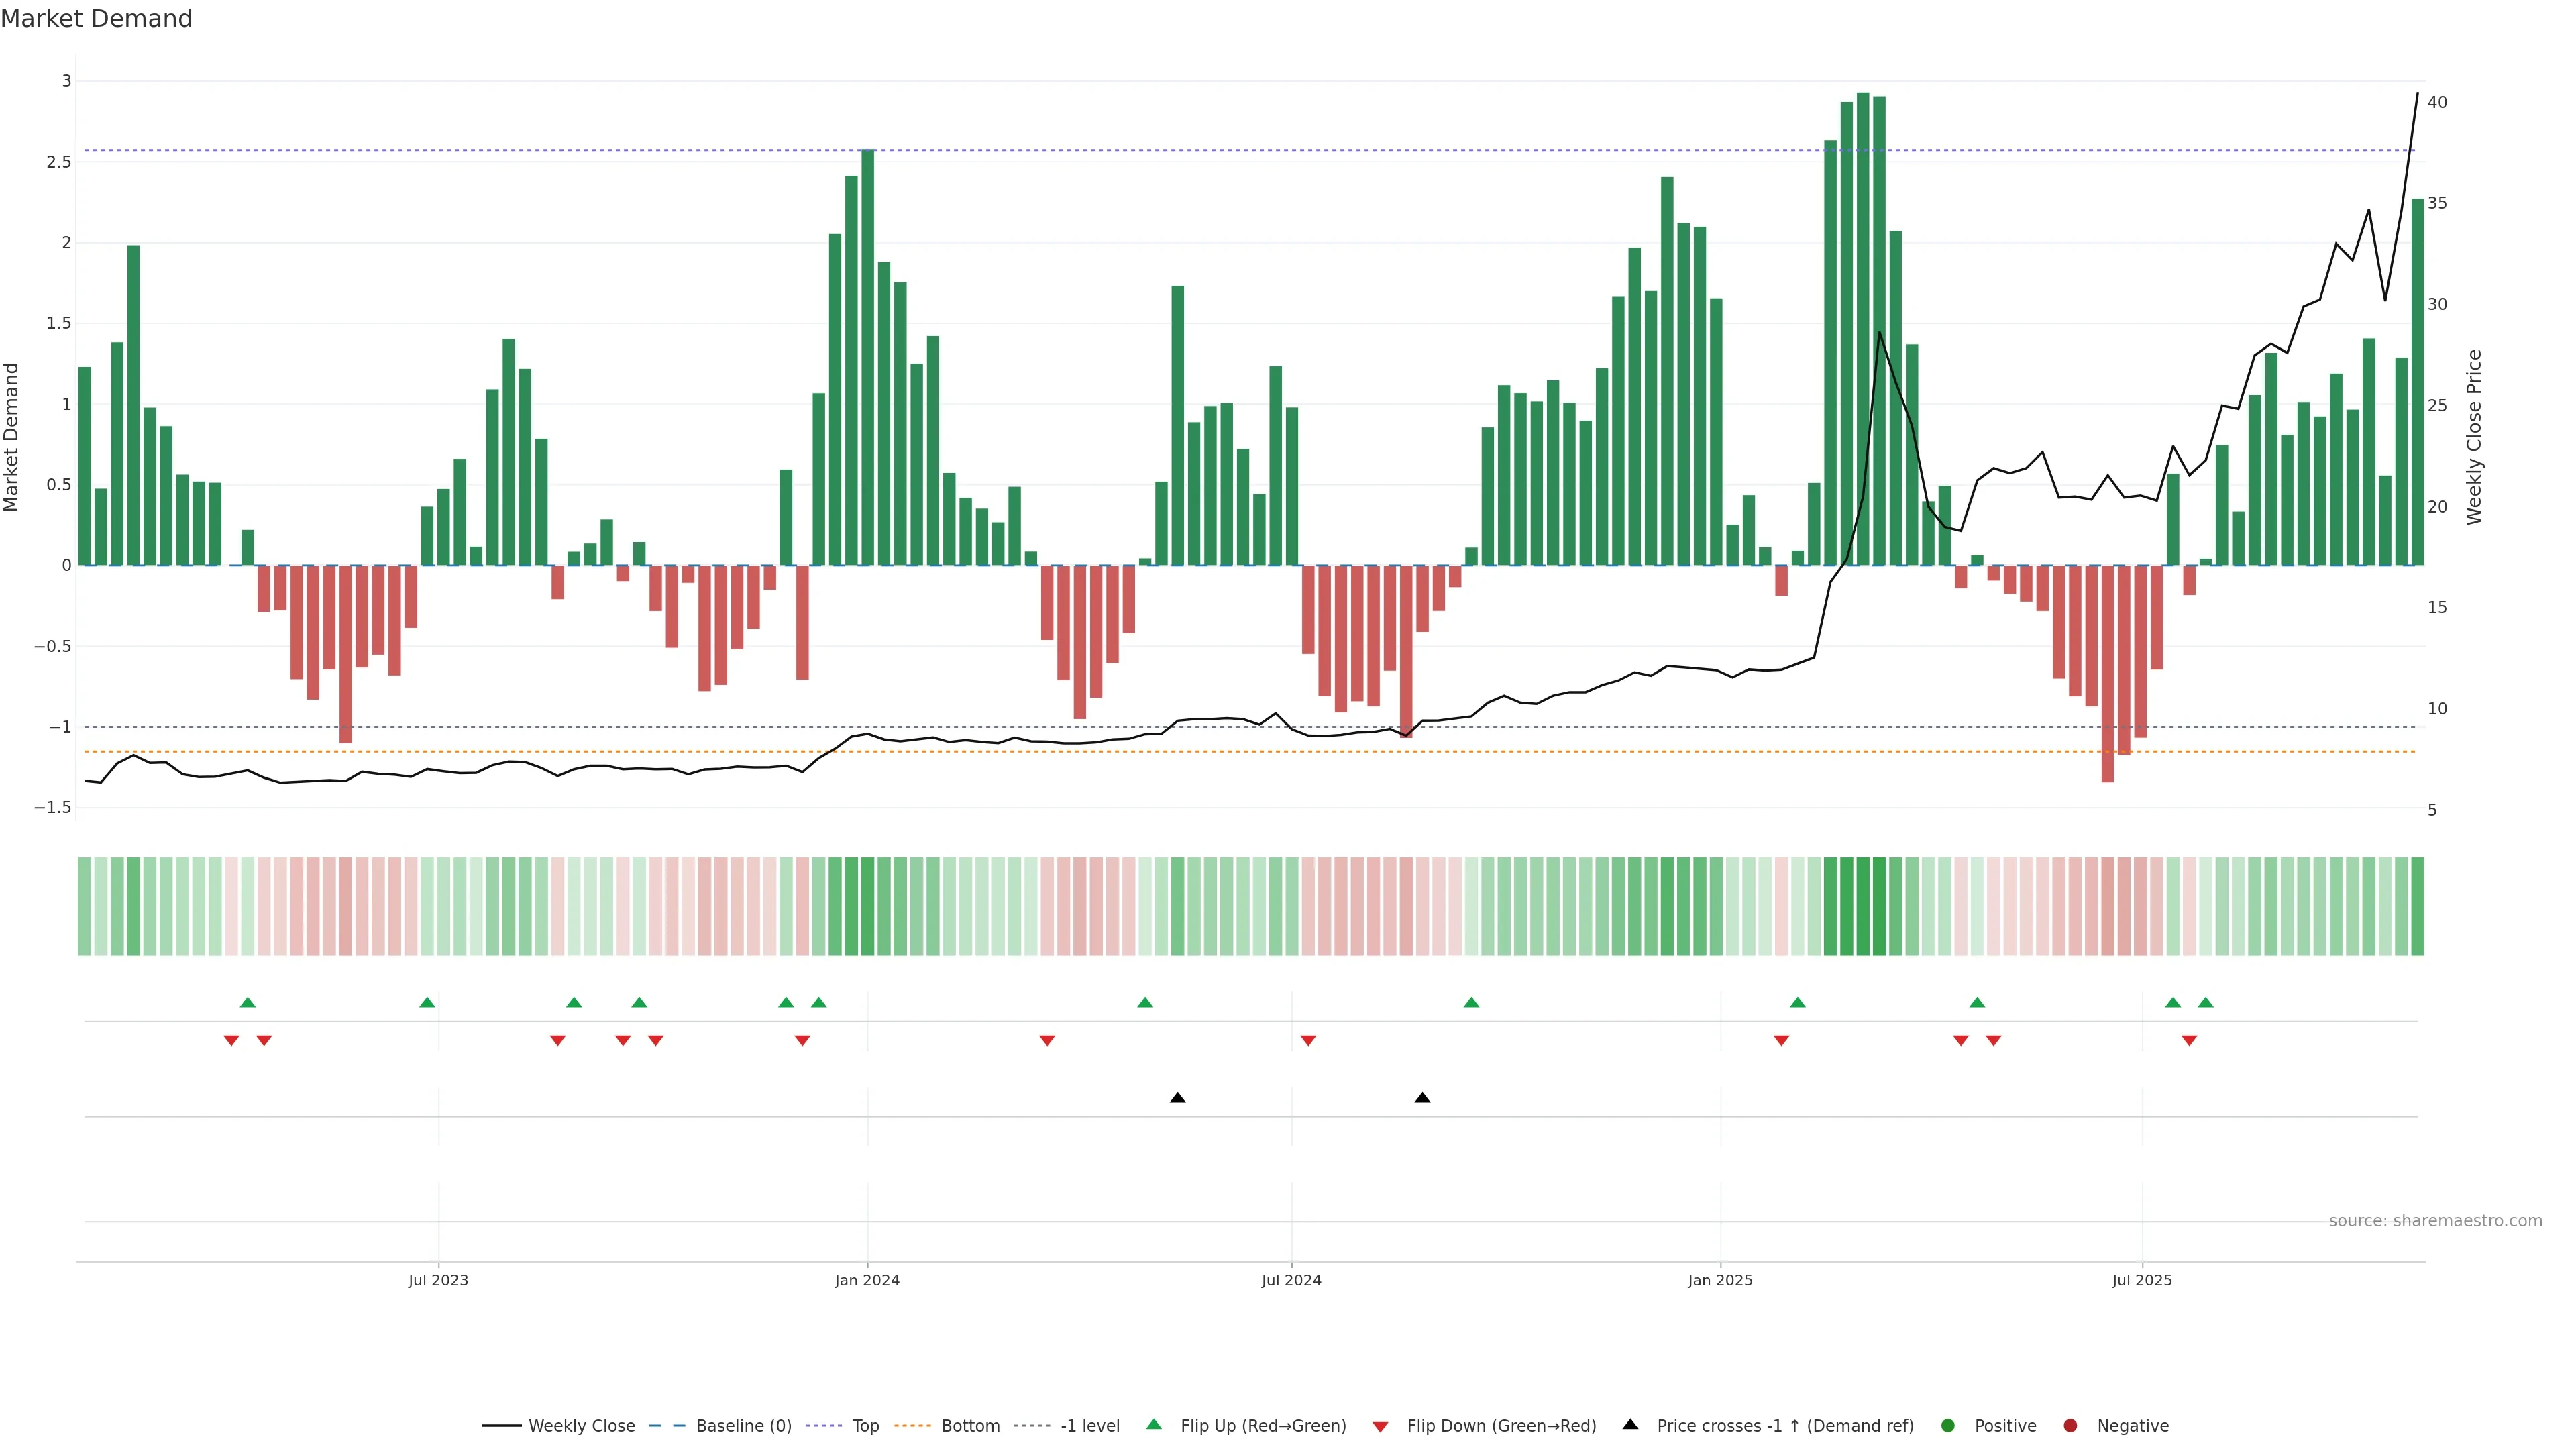Click the green Positive circle legend icon
Viewport: 2576px width, 1449px height.
pyautogui.click(x=1947, y=1426)
